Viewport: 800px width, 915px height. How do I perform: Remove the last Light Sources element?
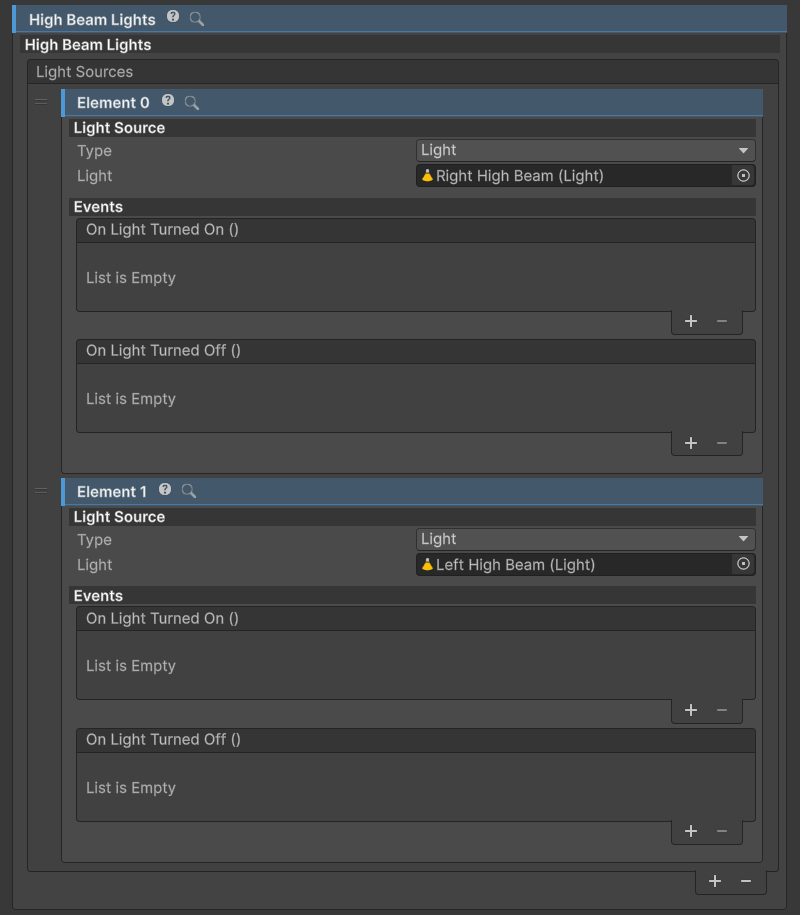[x=746, y=881]
